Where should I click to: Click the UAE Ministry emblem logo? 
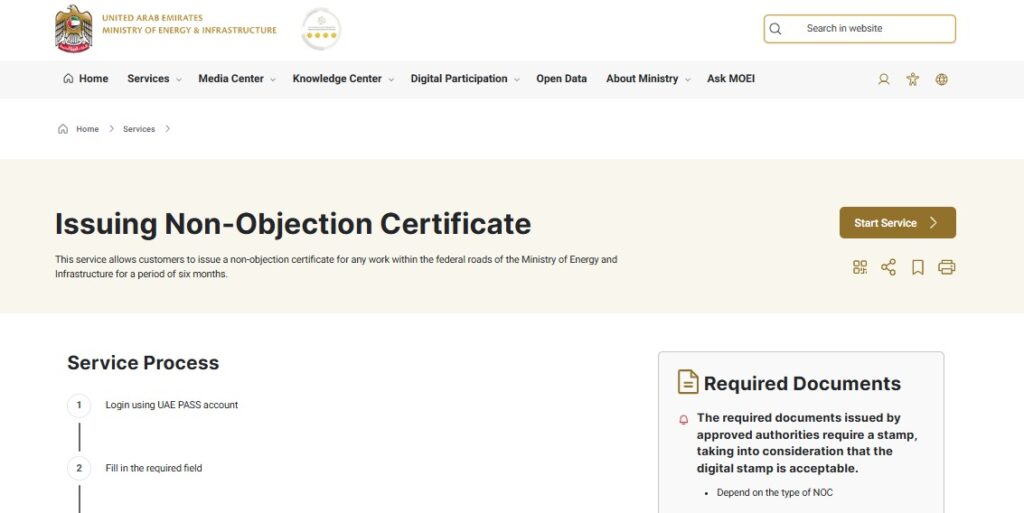74,29
